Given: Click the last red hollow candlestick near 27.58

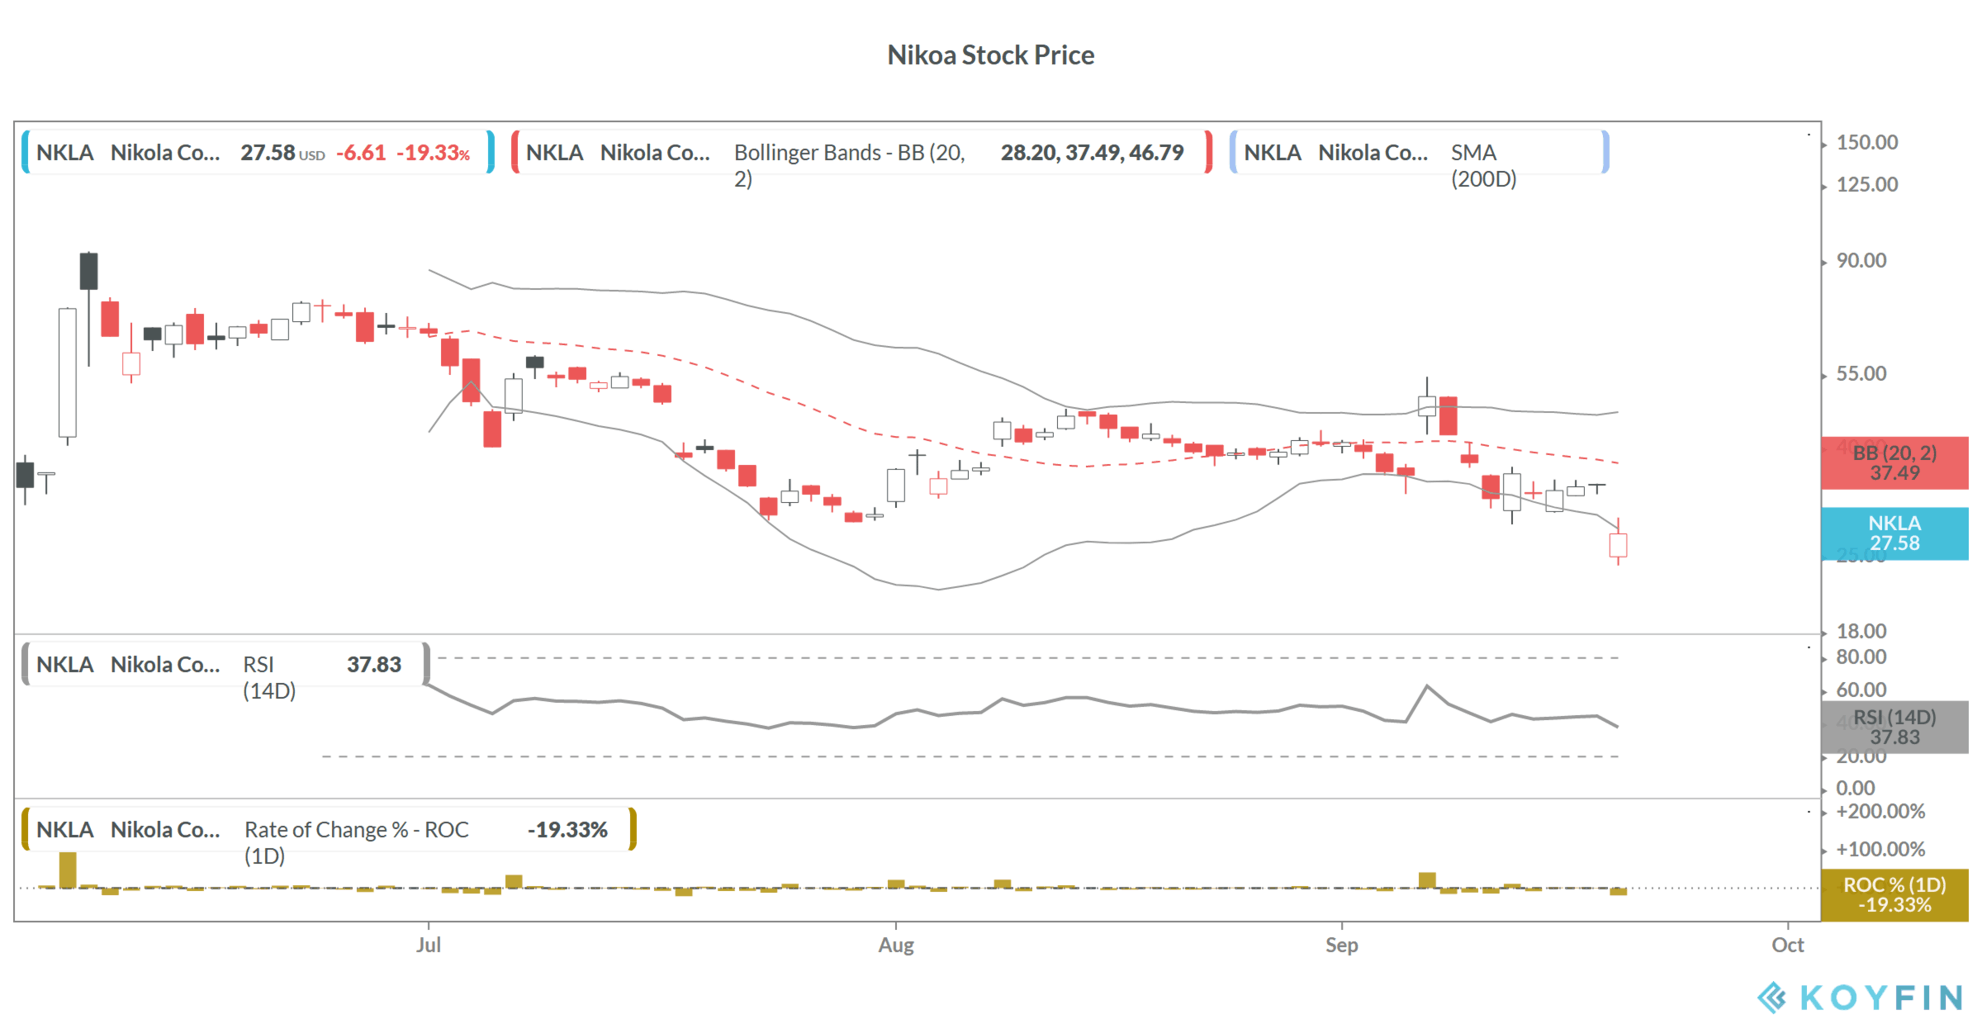Looking at the screenshot, I should [1618, 545].
